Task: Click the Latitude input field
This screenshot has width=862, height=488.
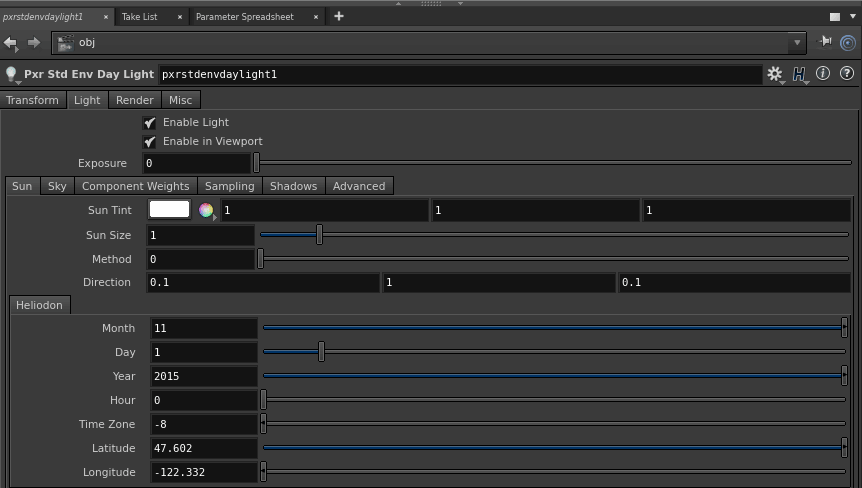Action: [x=204, y=448]
